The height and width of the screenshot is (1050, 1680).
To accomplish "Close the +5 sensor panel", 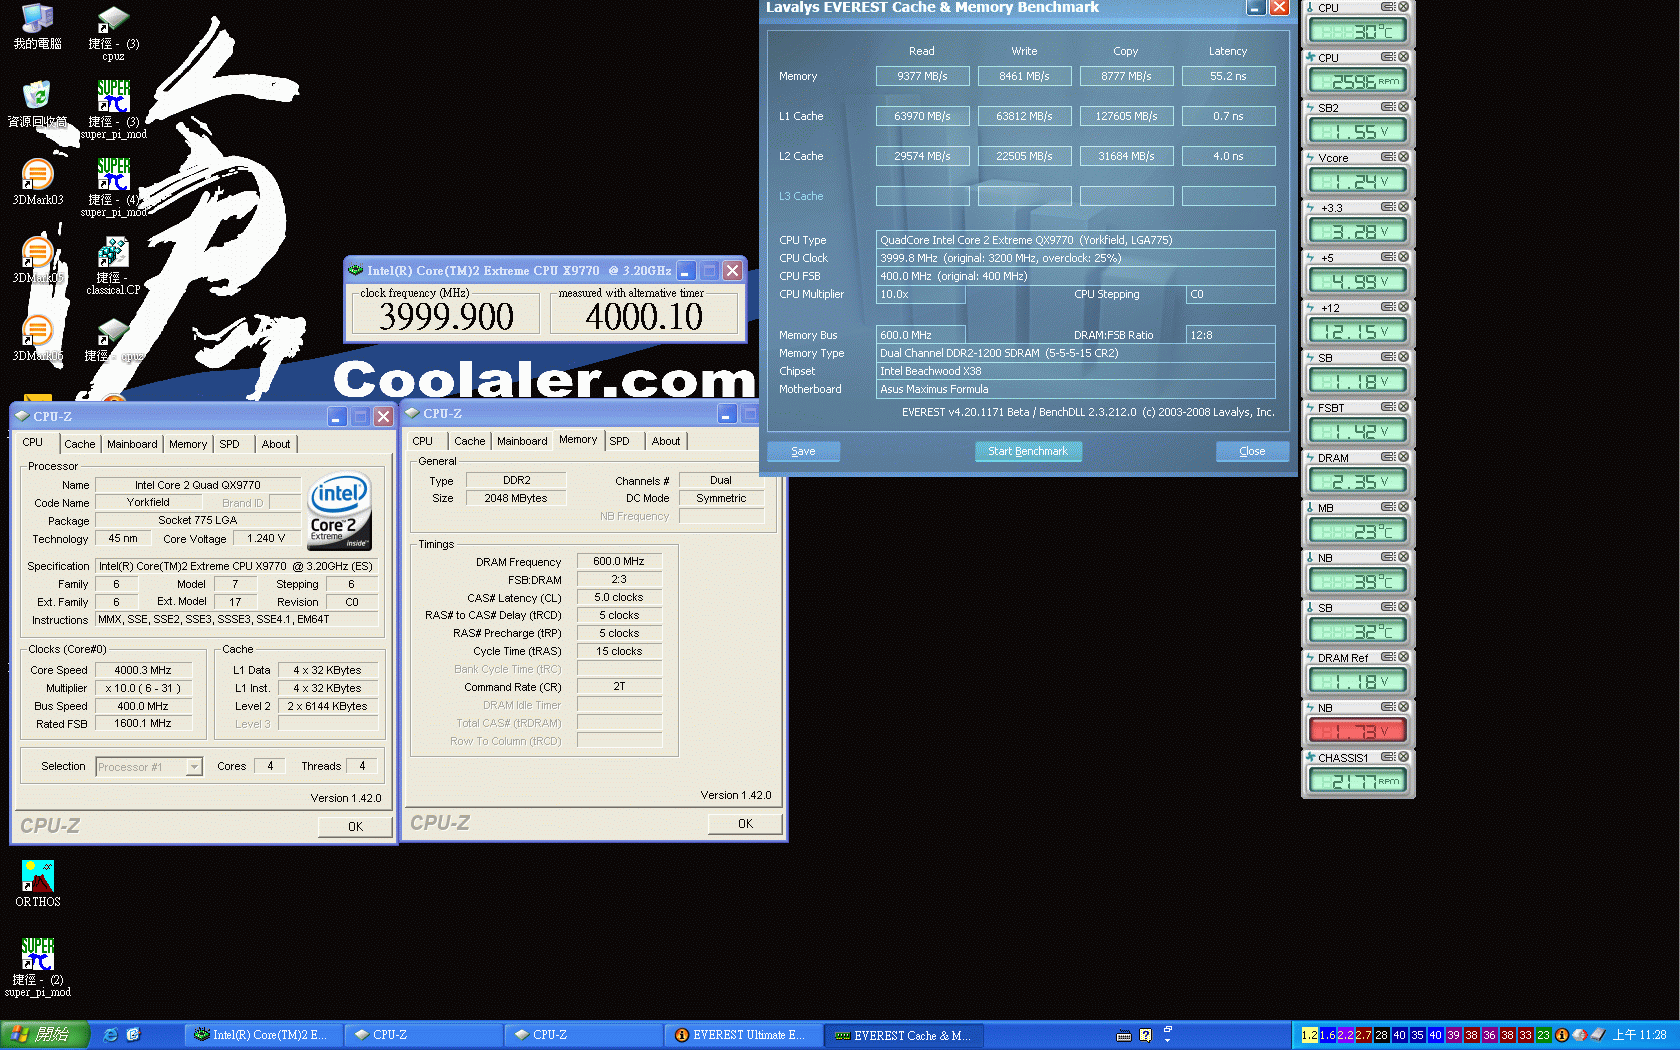I will [1403, 257].
